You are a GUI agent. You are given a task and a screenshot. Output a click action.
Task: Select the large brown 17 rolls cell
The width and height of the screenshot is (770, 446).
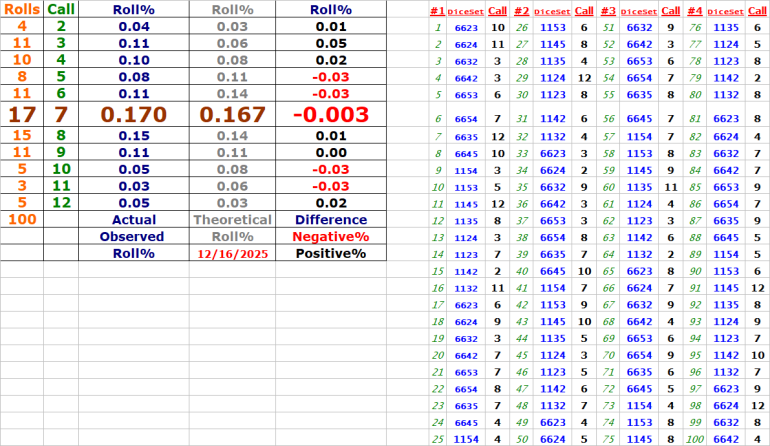pyautogui.click(x=22, y=114)
